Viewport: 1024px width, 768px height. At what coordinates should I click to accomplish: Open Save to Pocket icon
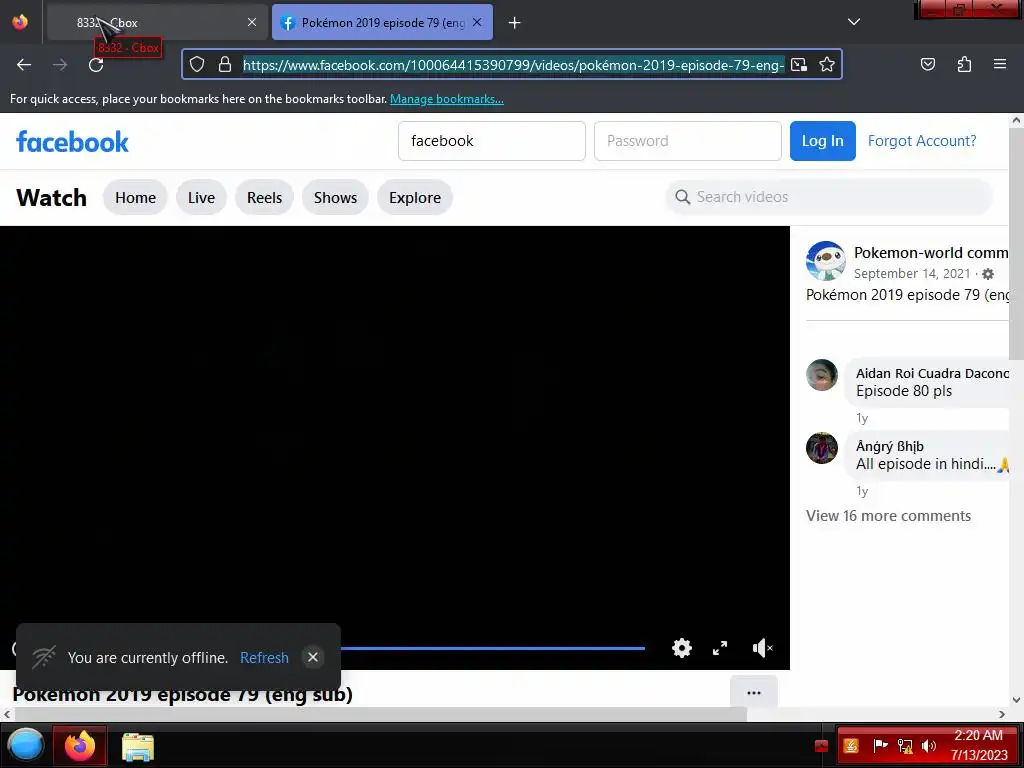pyautogui.click(x=928, y=64)
